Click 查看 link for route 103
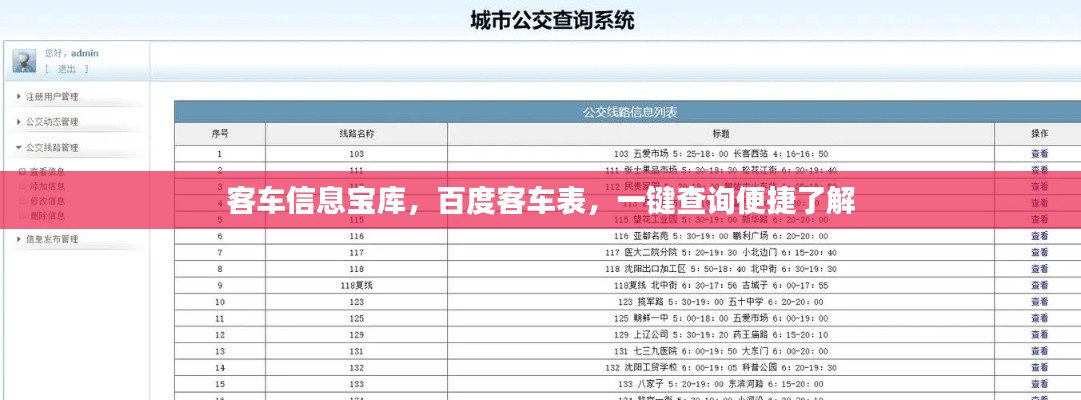This screenshot has height=400, width=1081. 1040,154
